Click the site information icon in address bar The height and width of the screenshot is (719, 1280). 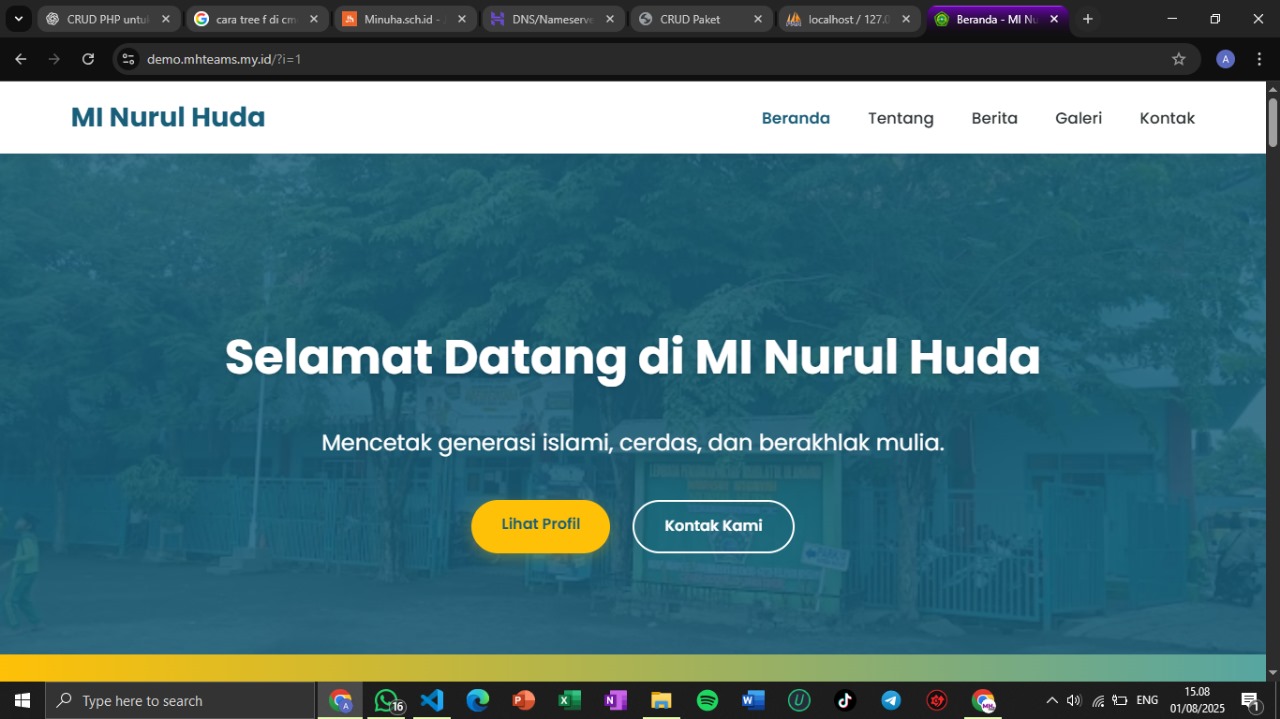coord(128,58)
